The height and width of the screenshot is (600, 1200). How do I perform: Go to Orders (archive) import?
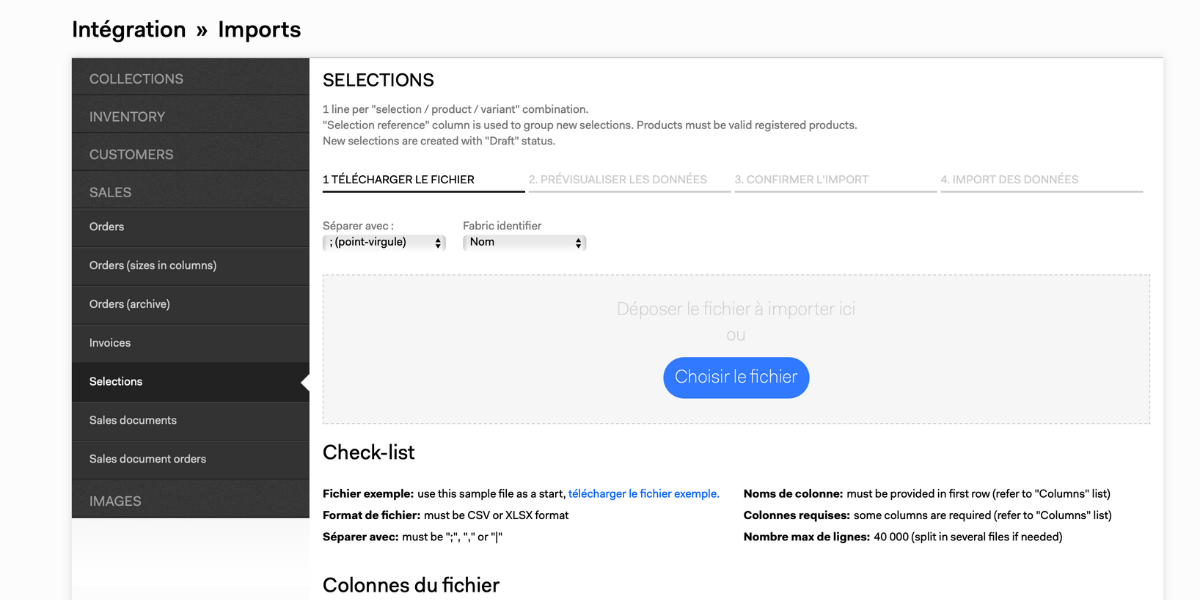[129, 304]
